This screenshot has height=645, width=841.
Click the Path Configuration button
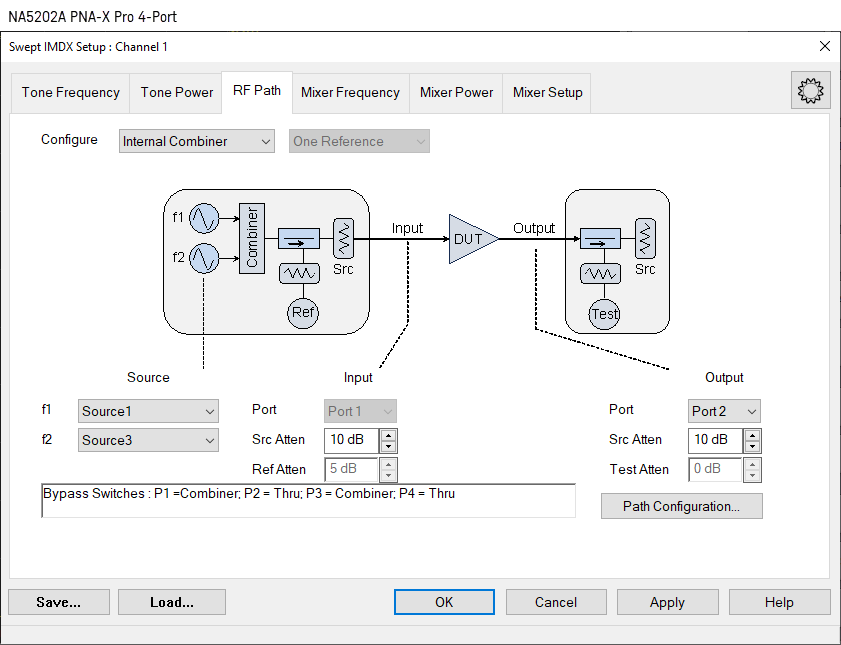tap(681, 506)
